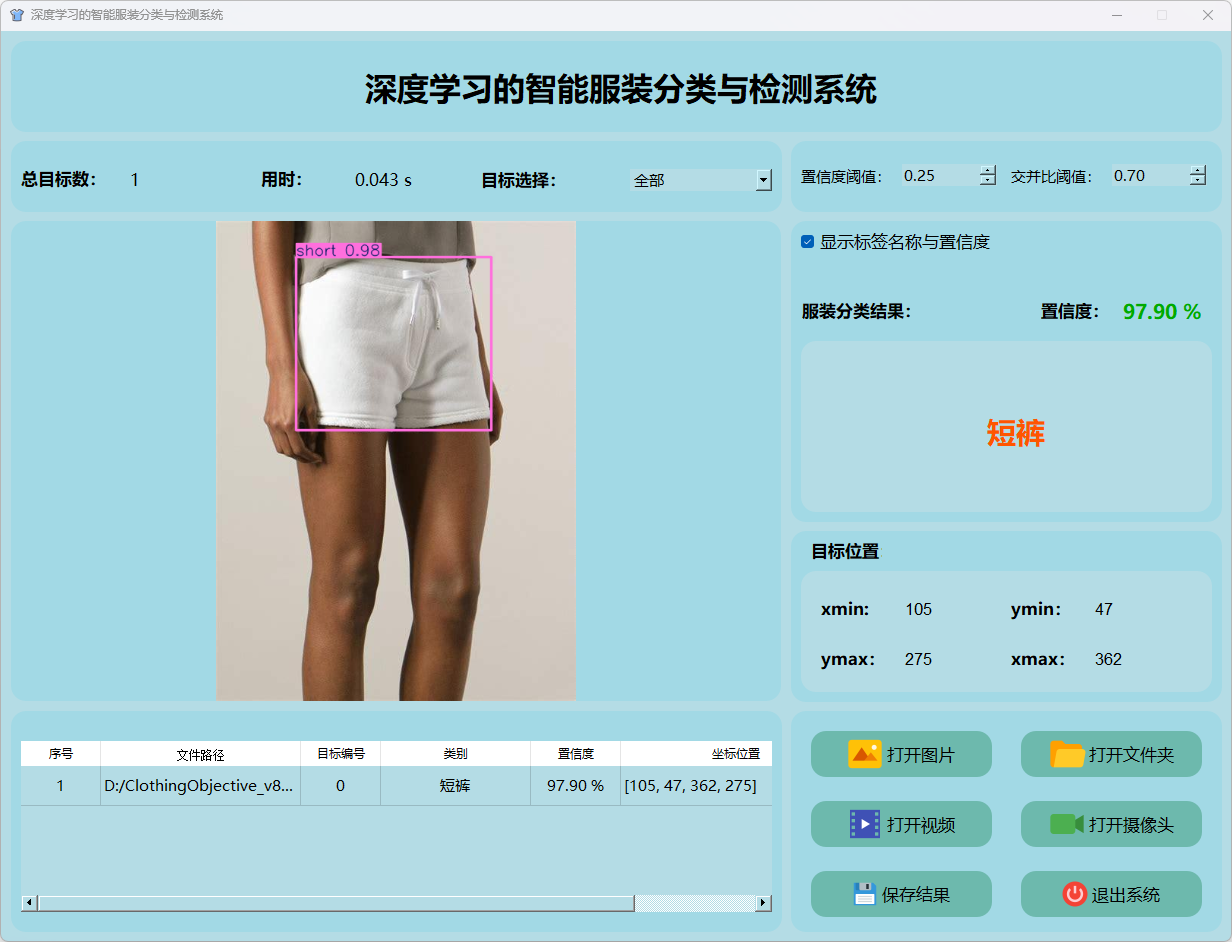Image resolution: width=1232 pixels, height=942 pixels.
Task: Click the yellow folder icon for Open Folder
Action: 1067,754
